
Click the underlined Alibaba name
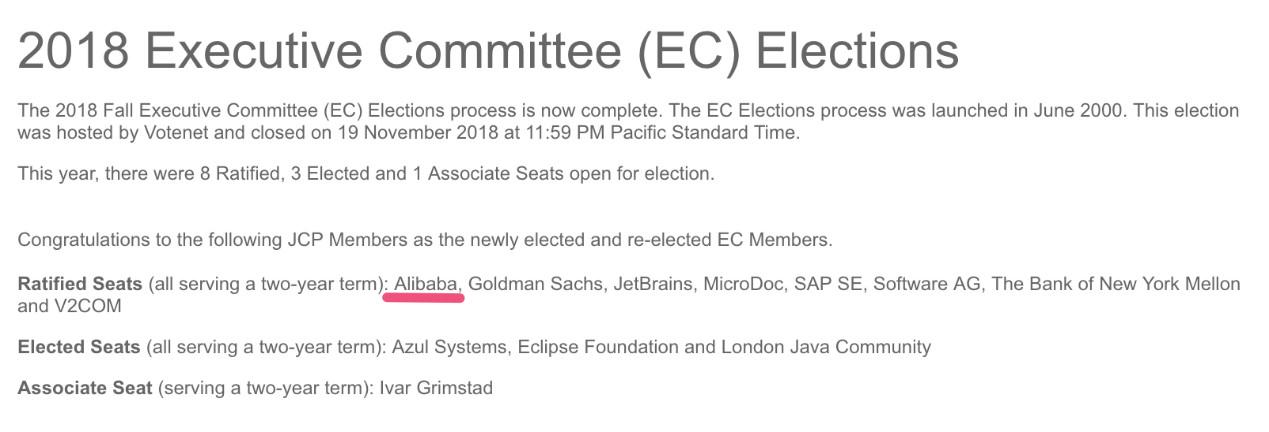tap(426, 284)
